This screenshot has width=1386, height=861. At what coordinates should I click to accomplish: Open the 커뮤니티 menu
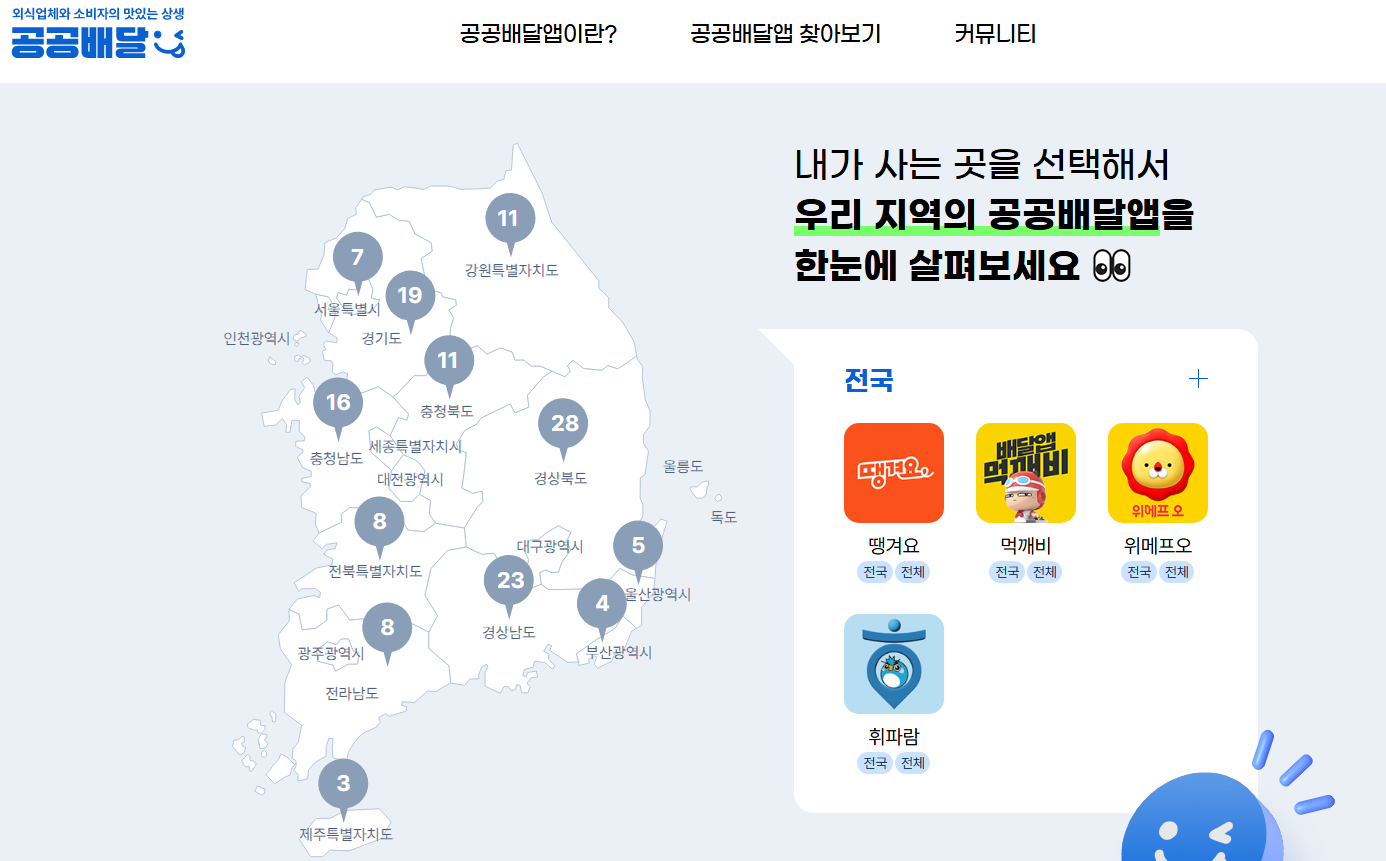[x=995, y=34]
